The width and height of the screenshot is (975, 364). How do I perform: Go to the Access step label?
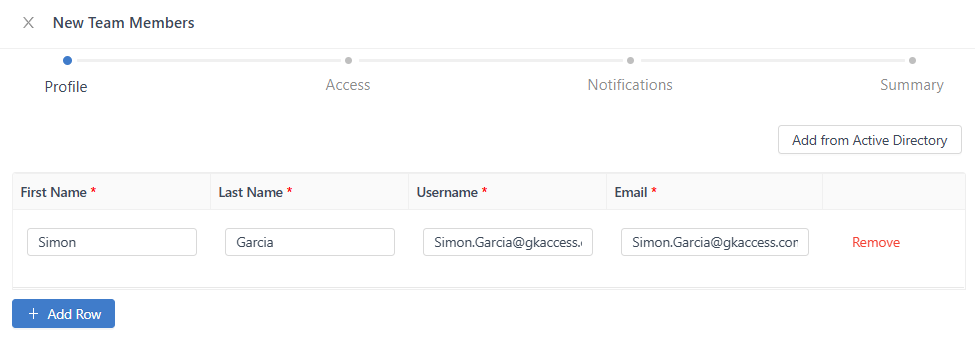pos(348,85)
